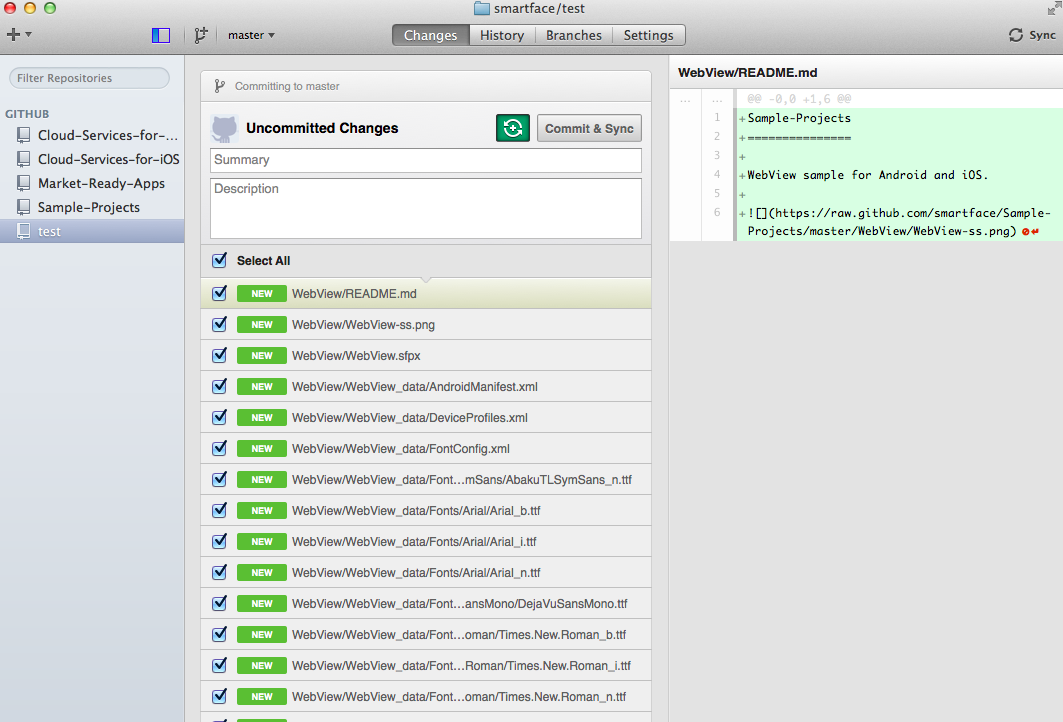Select the Market-Ready-Apps repository
This screenshot has width=1063, height=722.
92,183
